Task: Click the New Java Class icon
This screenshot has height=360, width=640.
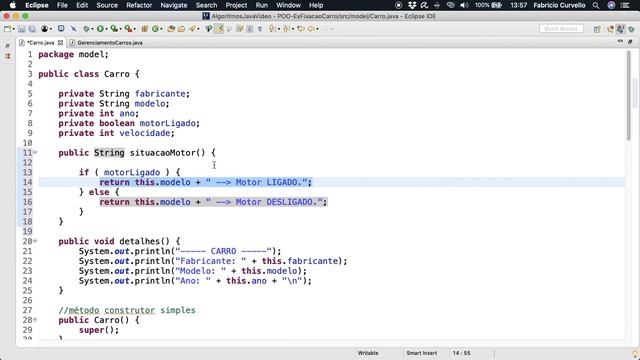Action: pyautogui.click(x=155, y=29)
